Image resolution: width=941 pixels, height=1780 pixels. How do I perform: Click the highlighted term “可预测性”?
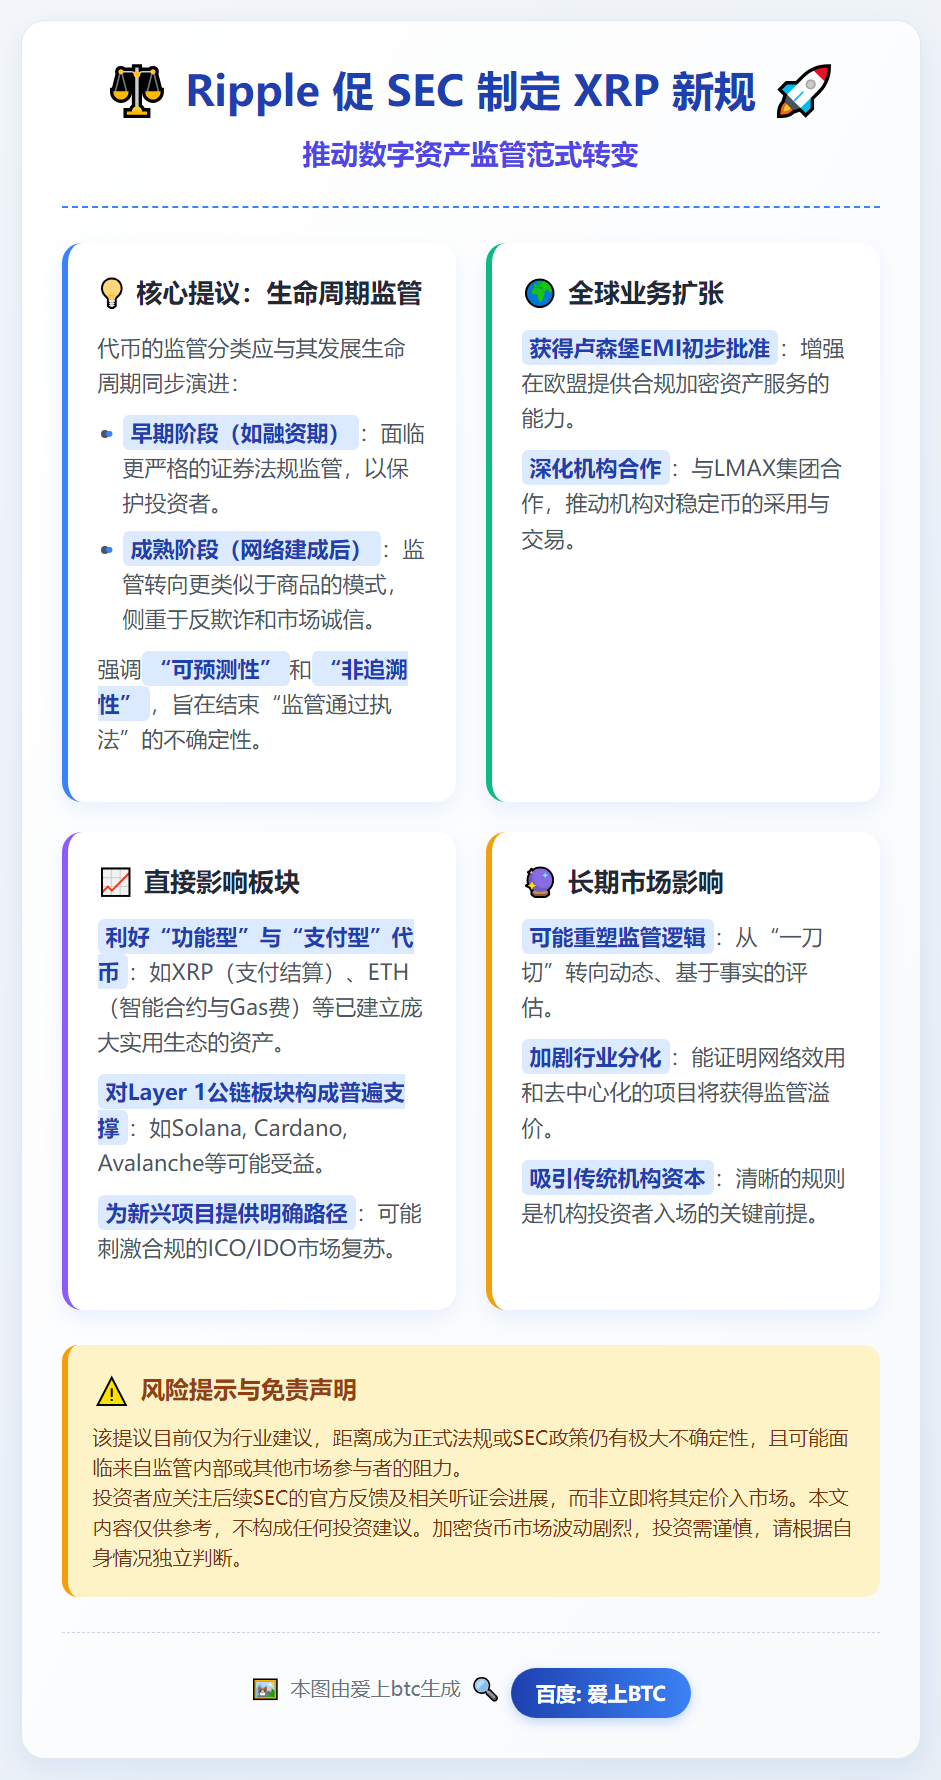point(216,669)
